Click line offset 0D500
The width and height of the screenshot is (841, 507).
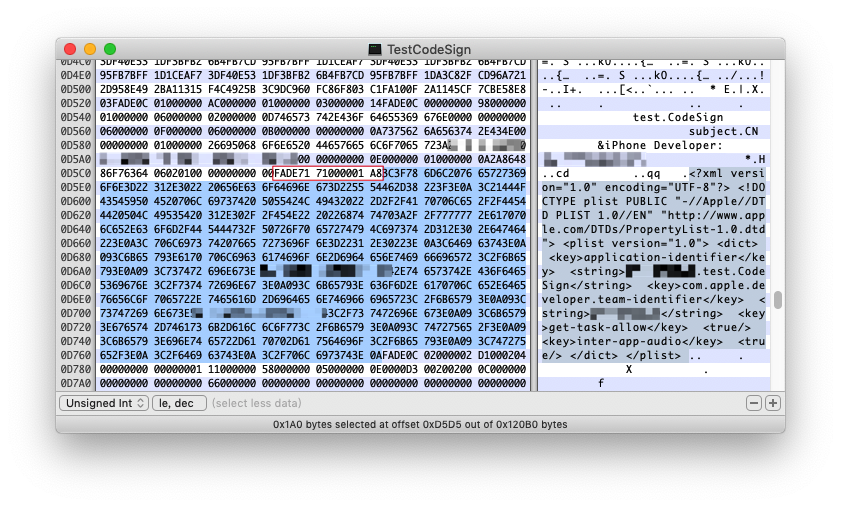(76, 89)
